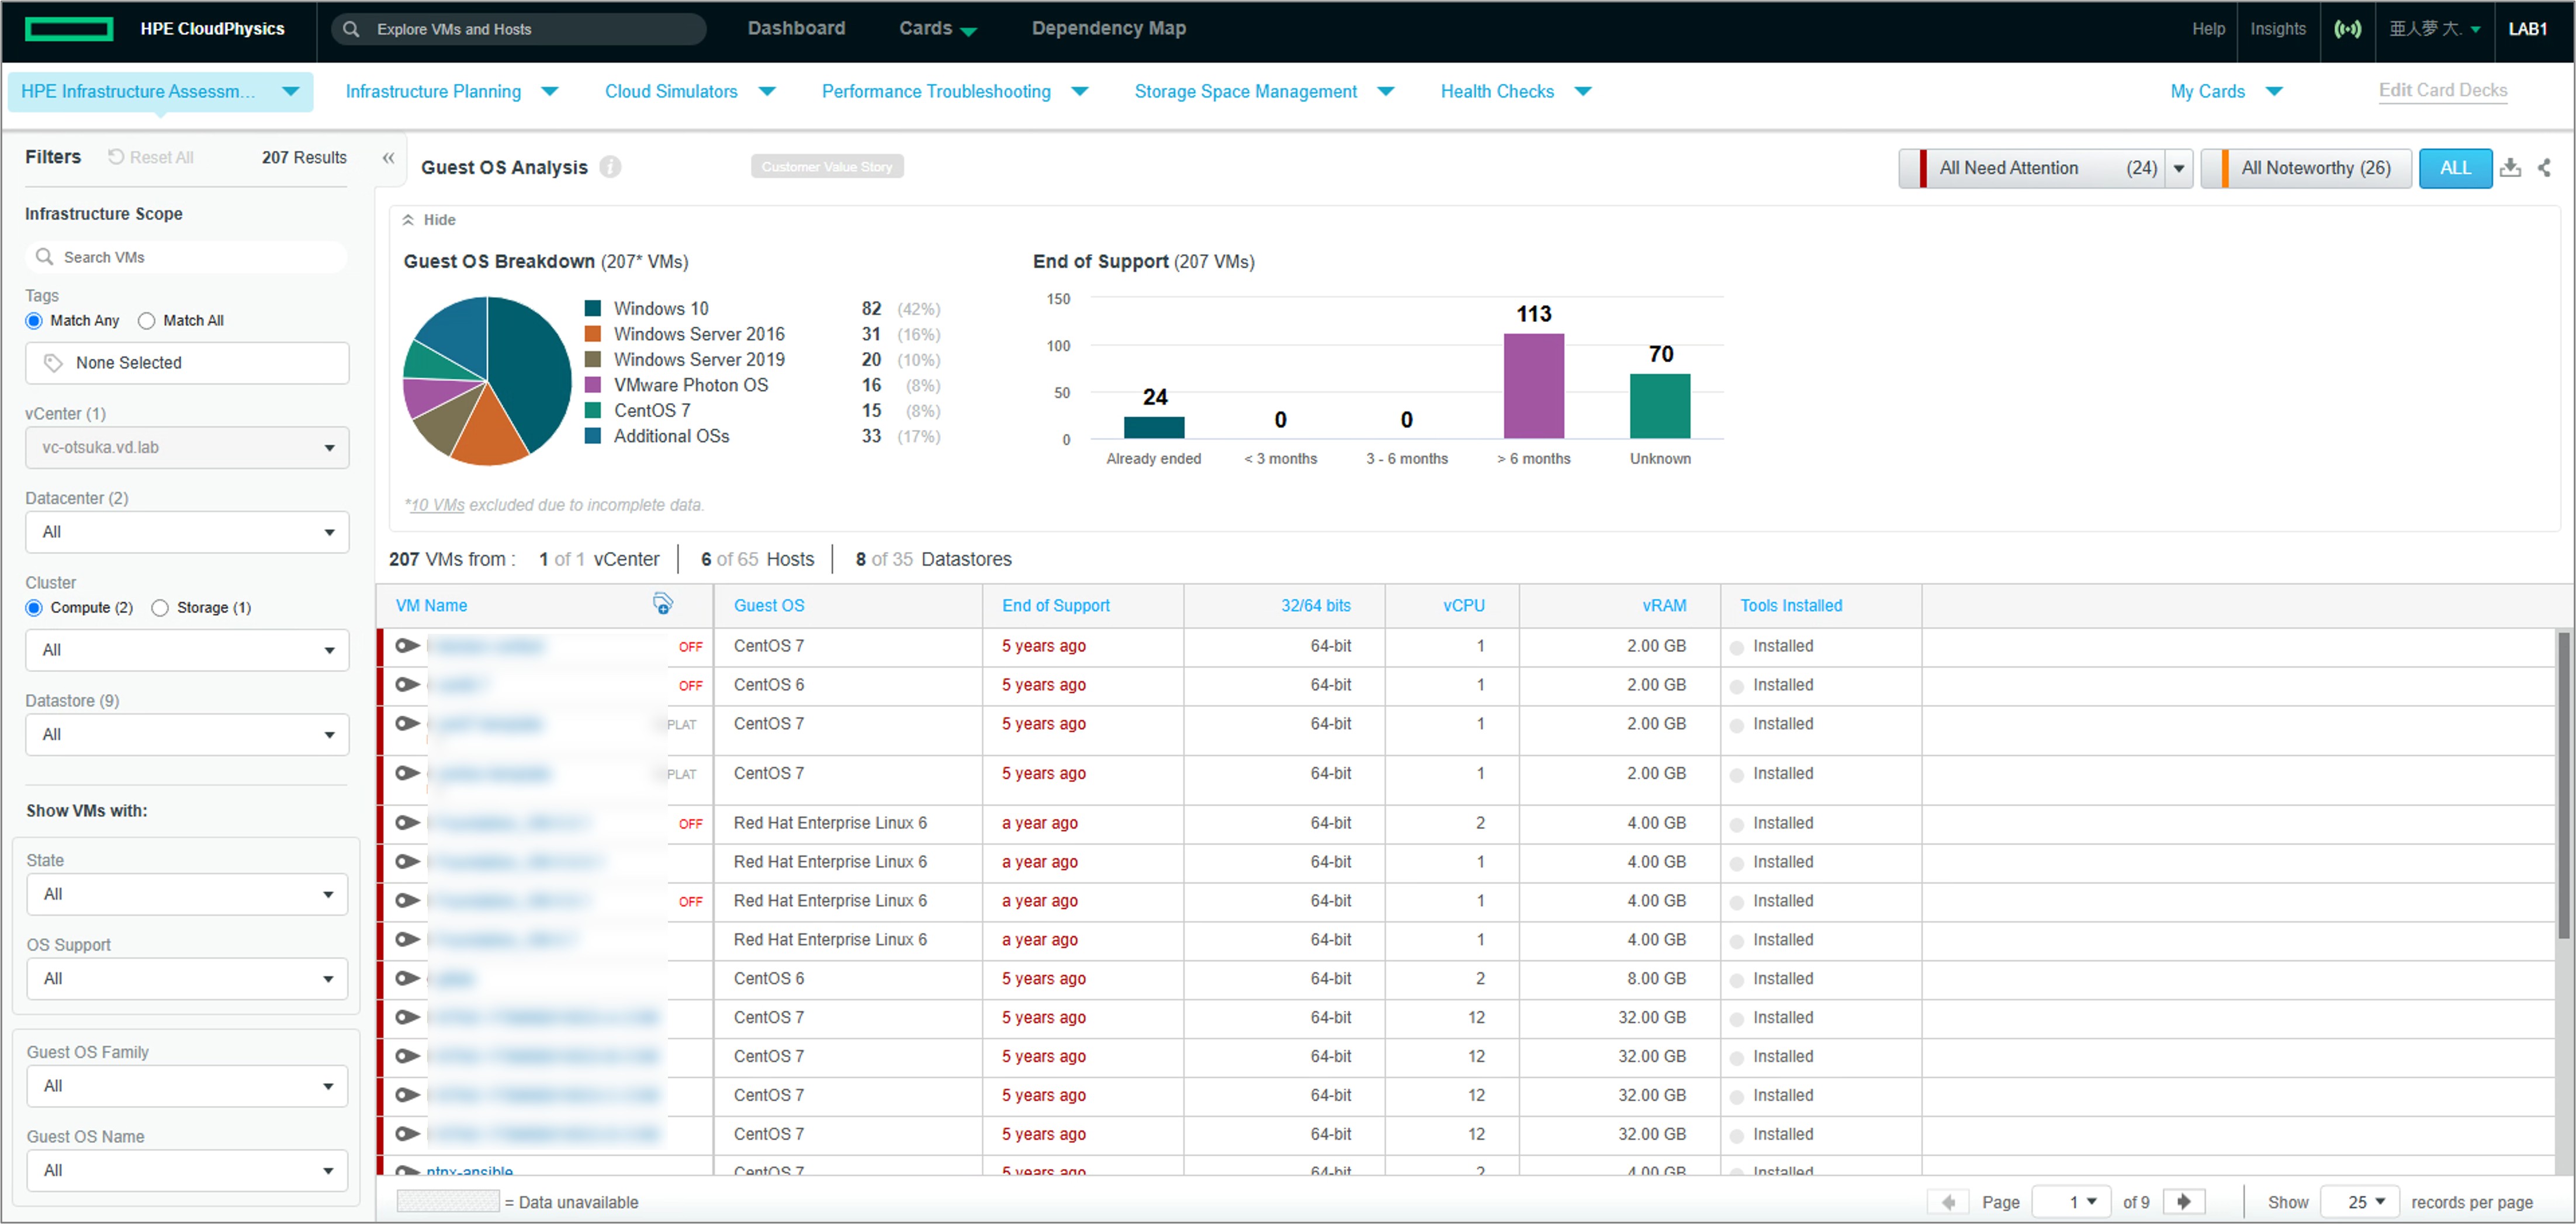This screenshot has height=1224, width=2576.
Task: Open Infrastructure Planning deck menu
Action: point(451,91)
